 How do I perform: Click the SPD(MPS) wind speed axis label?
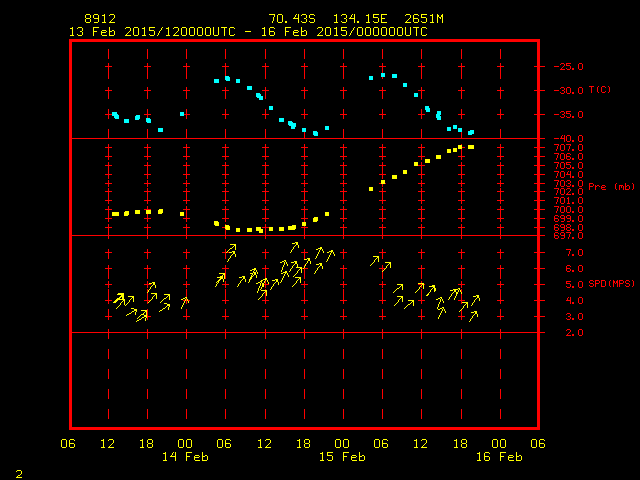(611, 283)
